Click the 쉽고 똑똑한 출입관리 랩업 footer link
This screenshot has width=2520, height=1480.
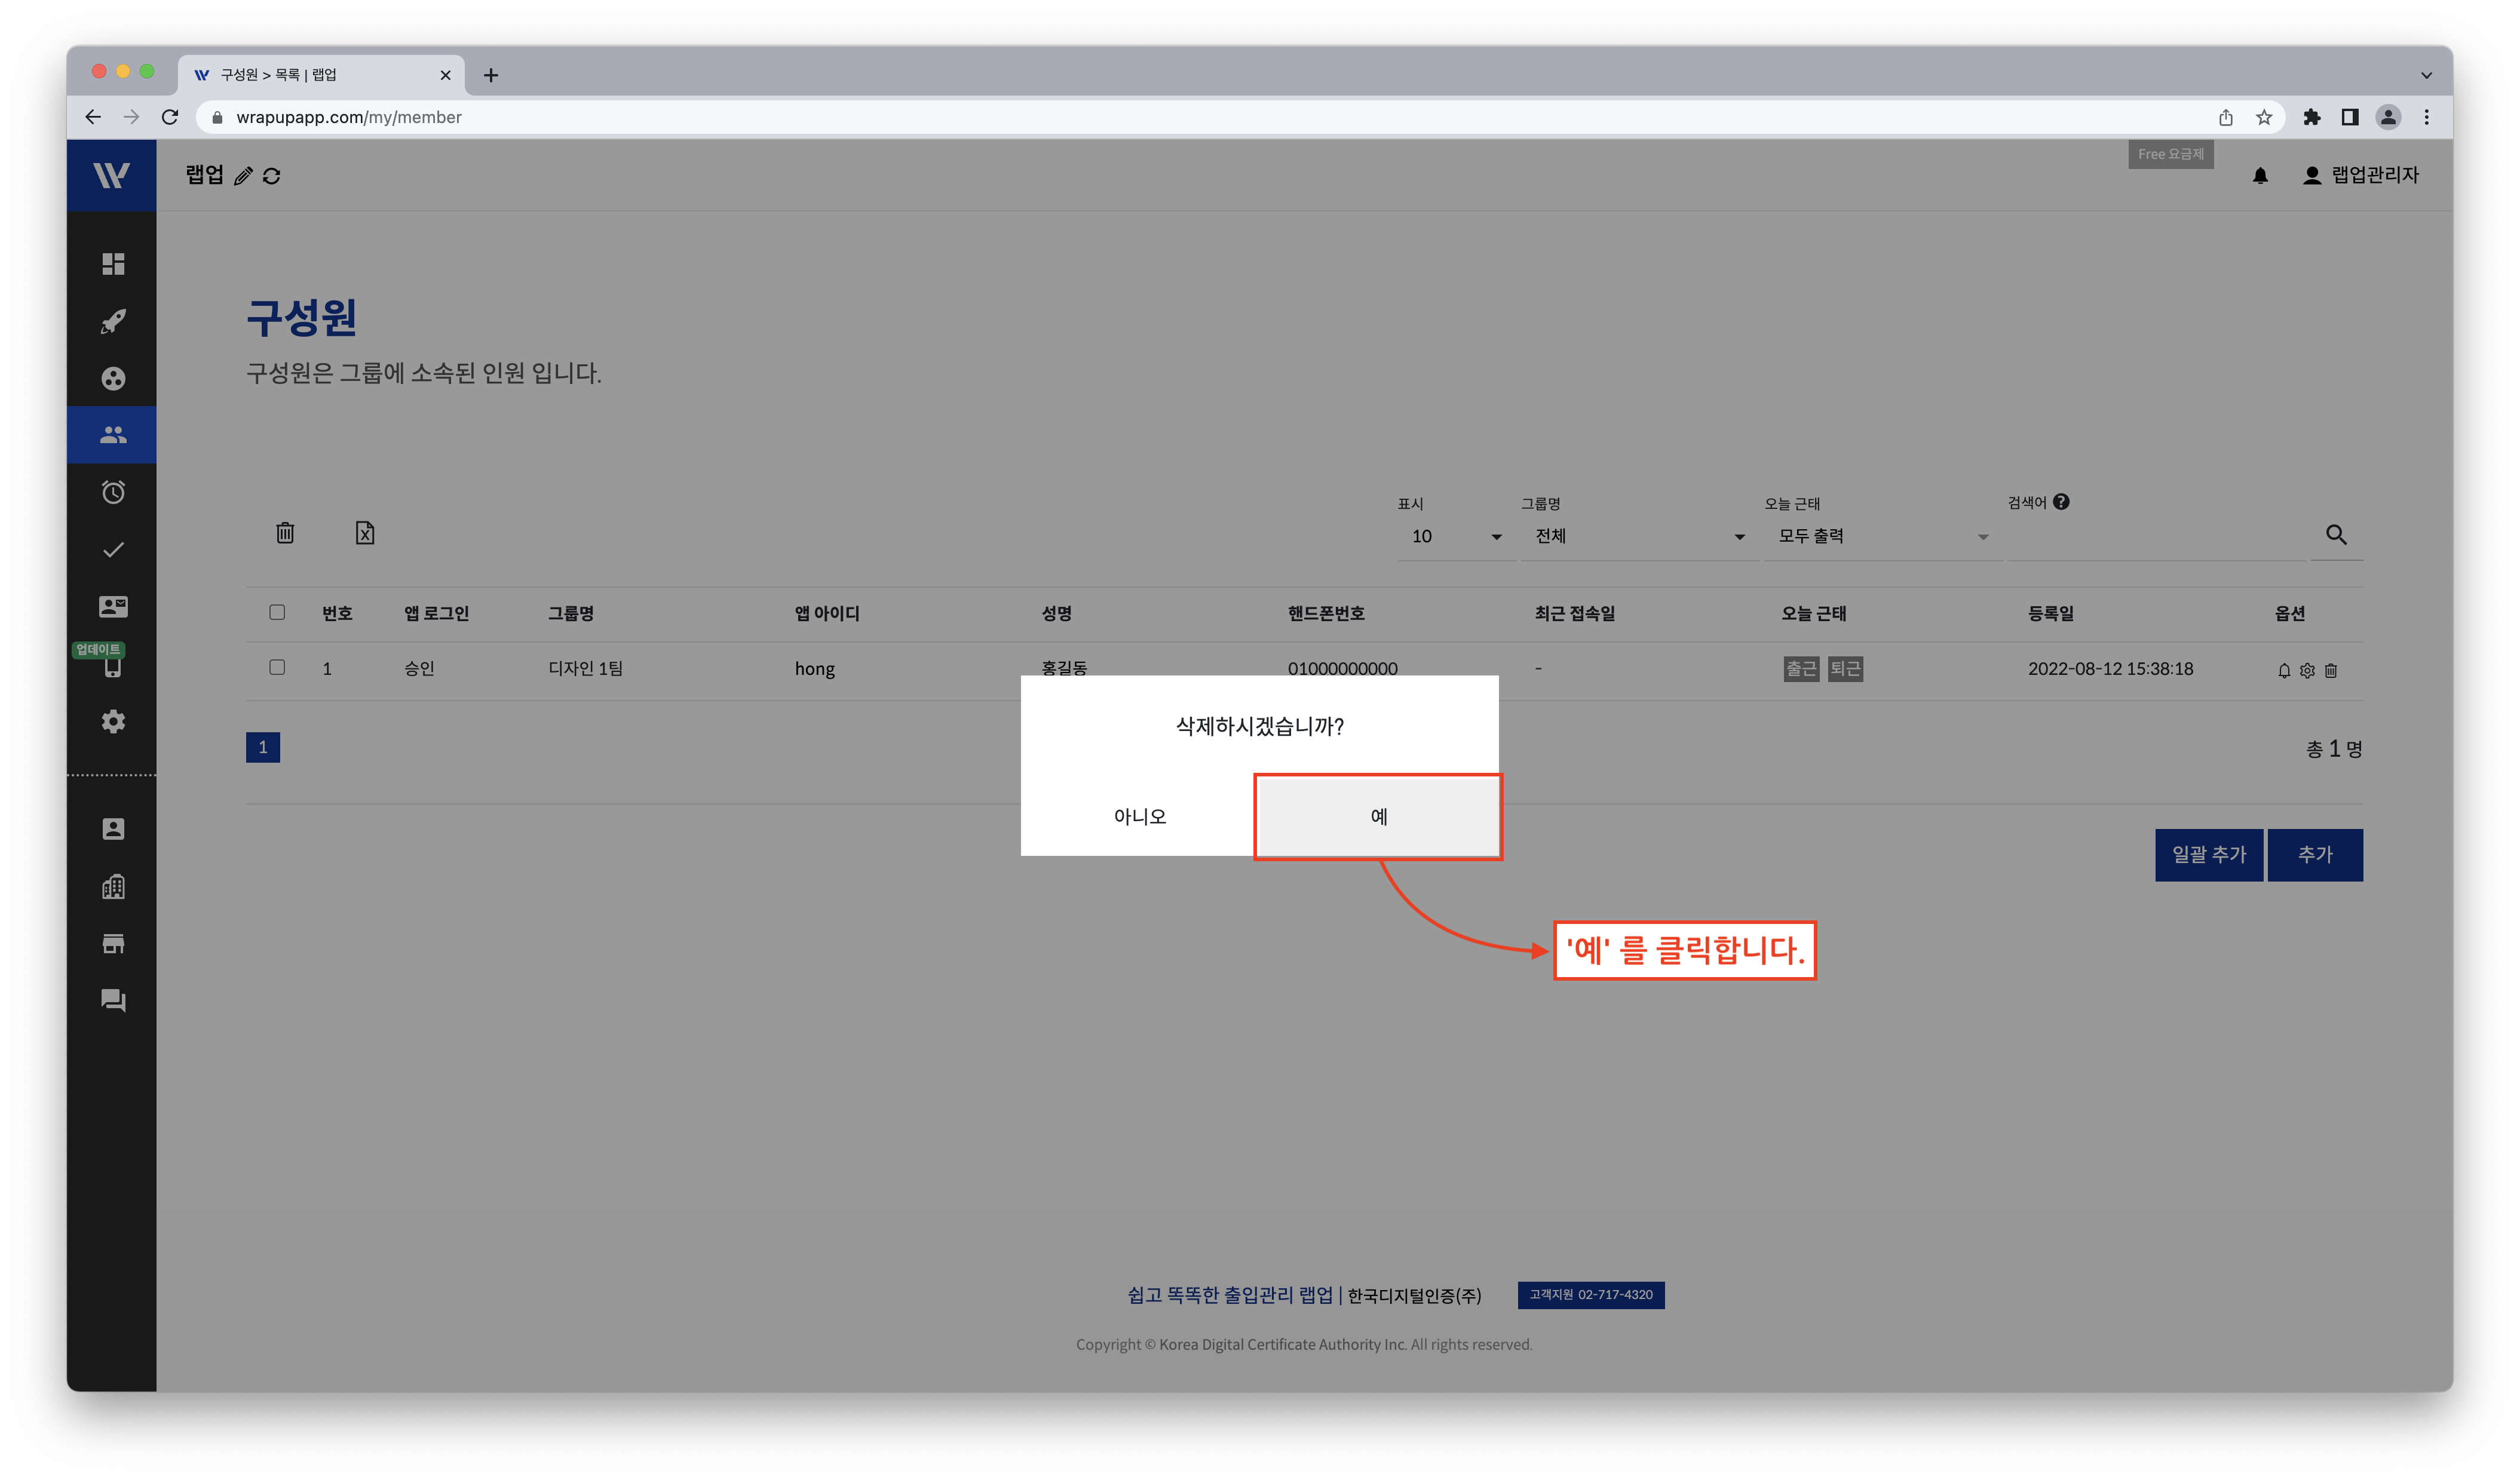1230,1295
